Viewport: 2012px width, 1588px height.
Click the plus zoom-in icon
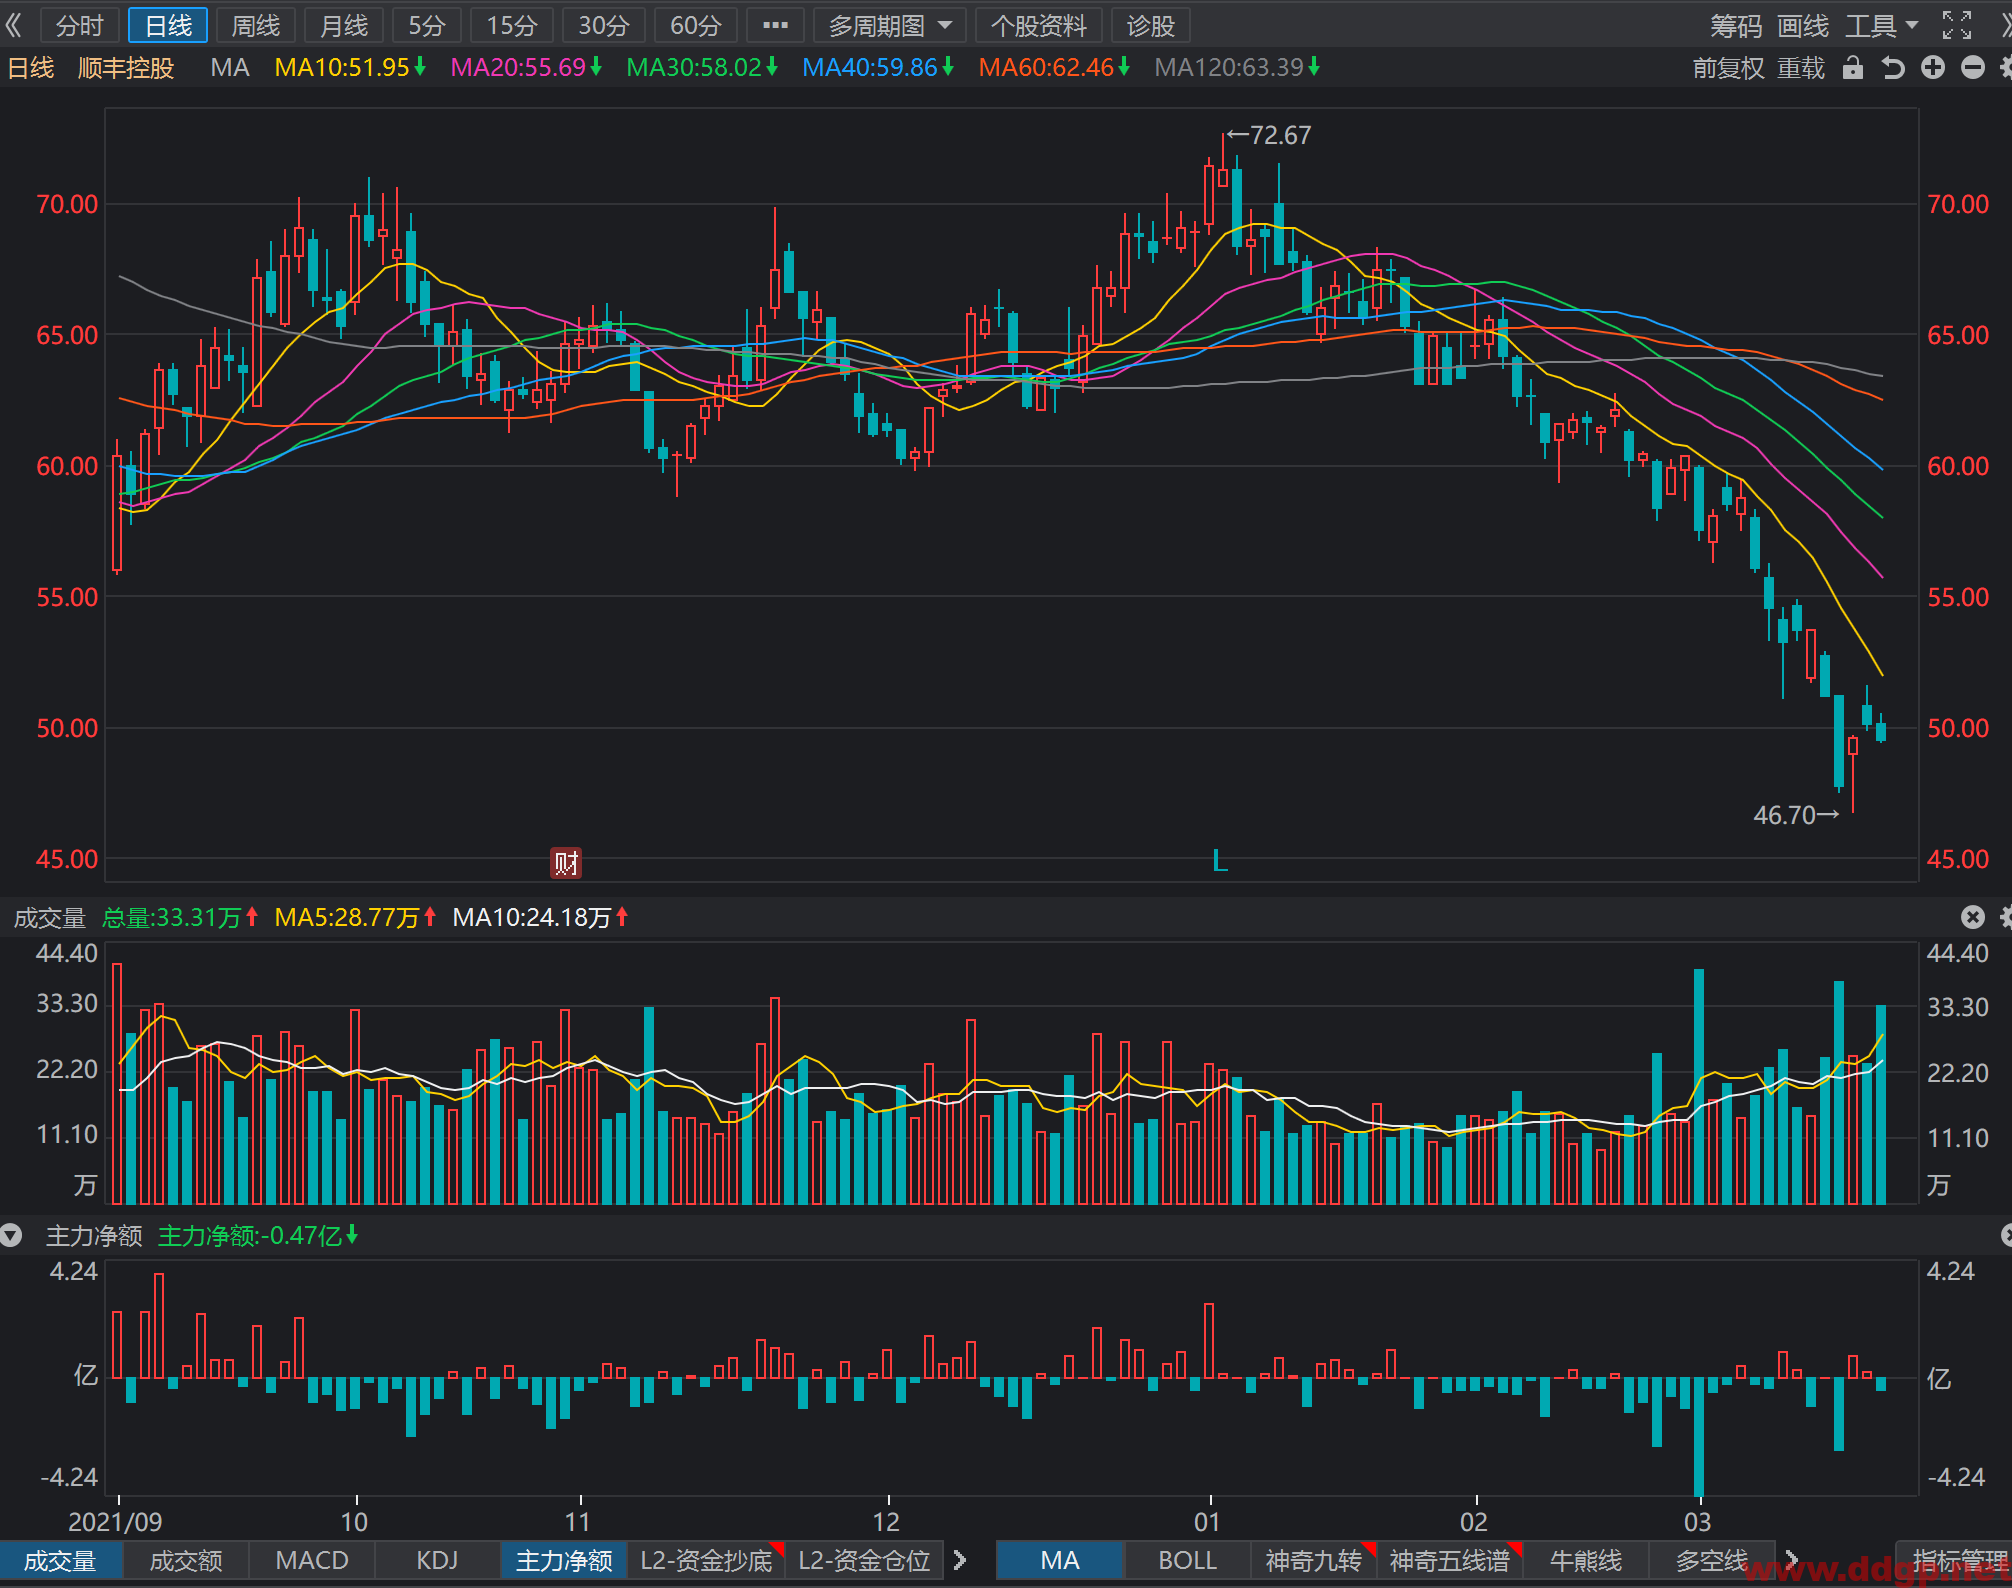1933,68
